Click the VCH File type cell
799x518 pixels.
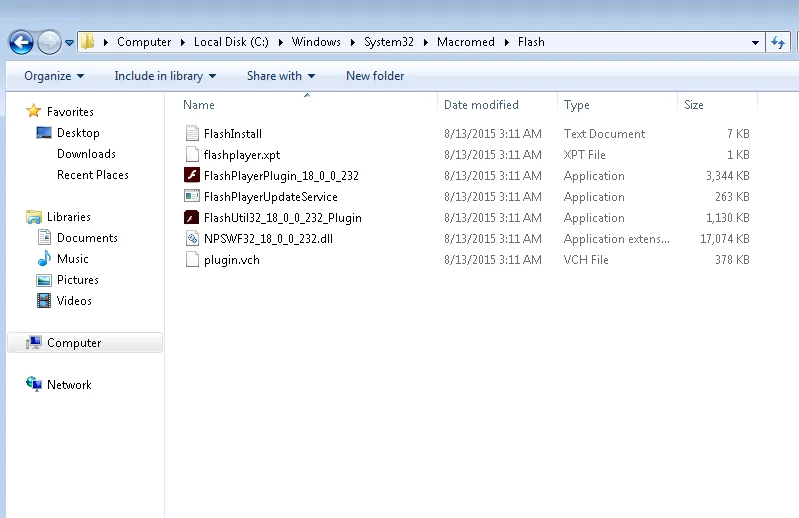586,260
